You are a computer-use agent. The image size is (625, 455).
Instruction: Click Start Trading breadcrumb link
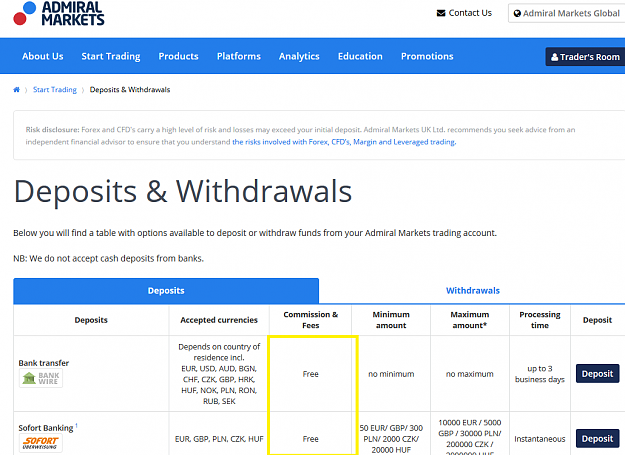(x=55, y=90)
